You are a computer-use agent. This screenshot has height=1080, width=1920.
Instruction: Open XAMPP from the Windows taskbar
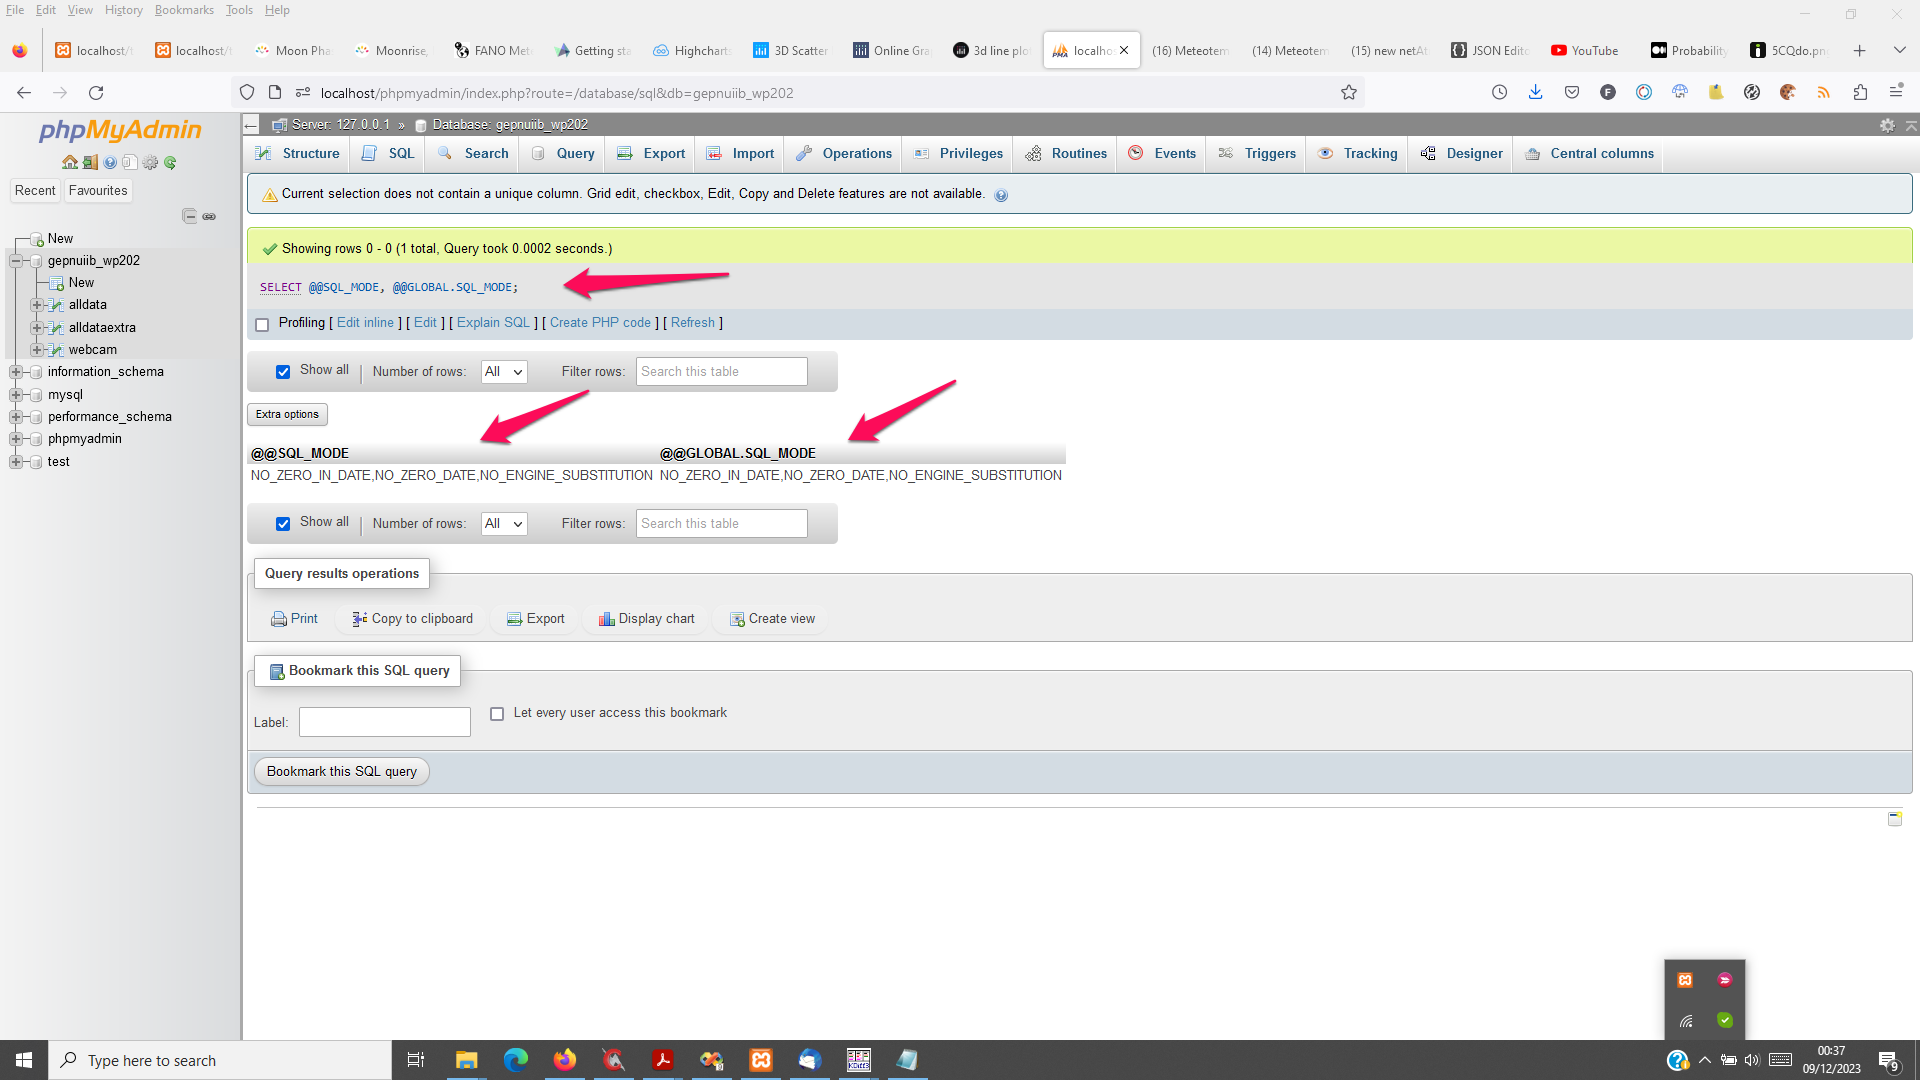click(761, 1060)
